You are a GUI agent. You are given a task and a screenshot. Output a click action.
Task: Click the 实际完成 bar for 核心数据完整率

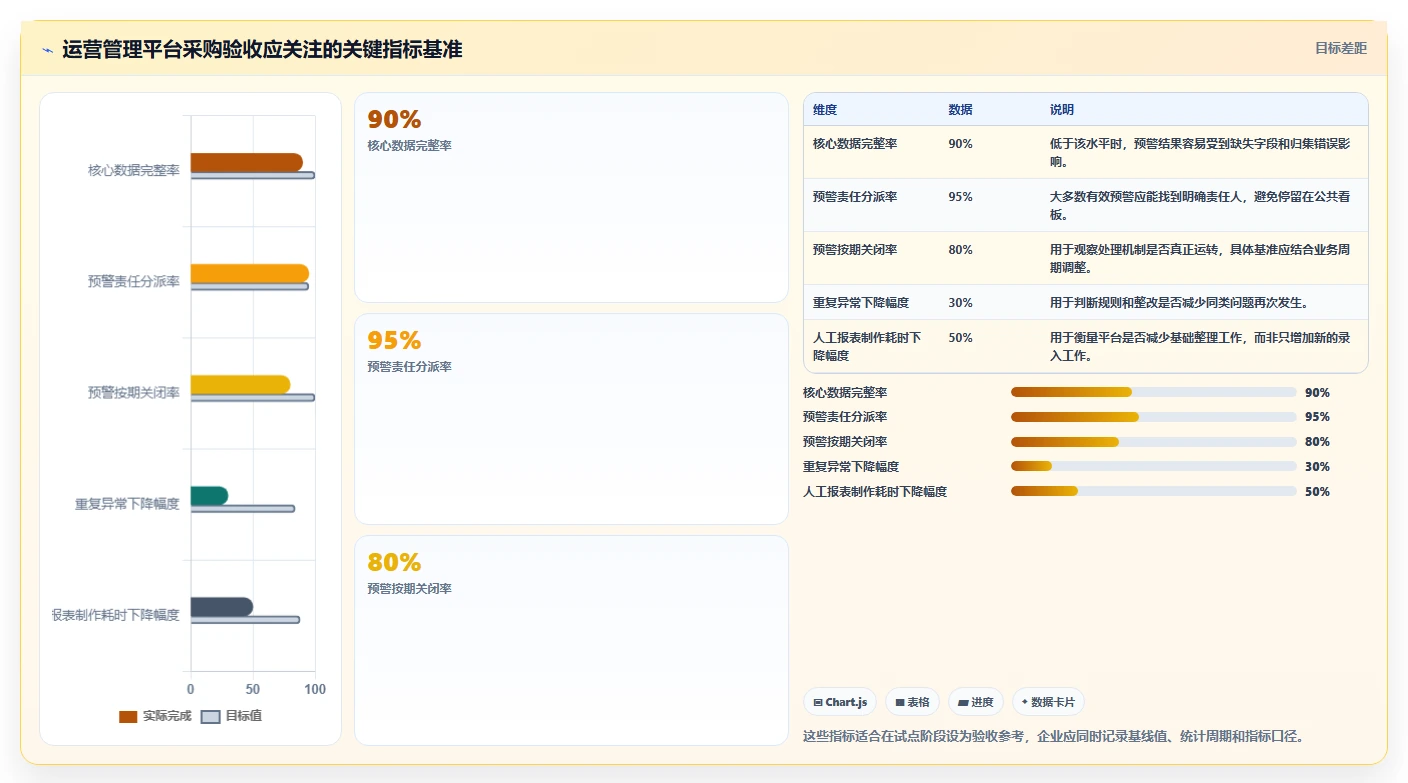tap(246, 162)
